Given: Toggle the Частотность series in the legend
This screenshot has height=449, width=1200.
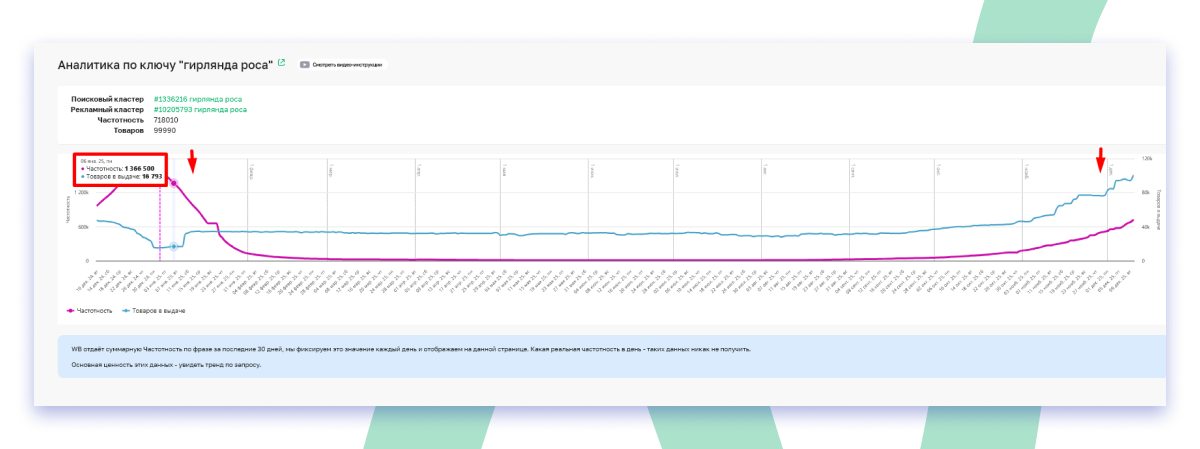Looking at the screenshot, I should coord(90,311).
